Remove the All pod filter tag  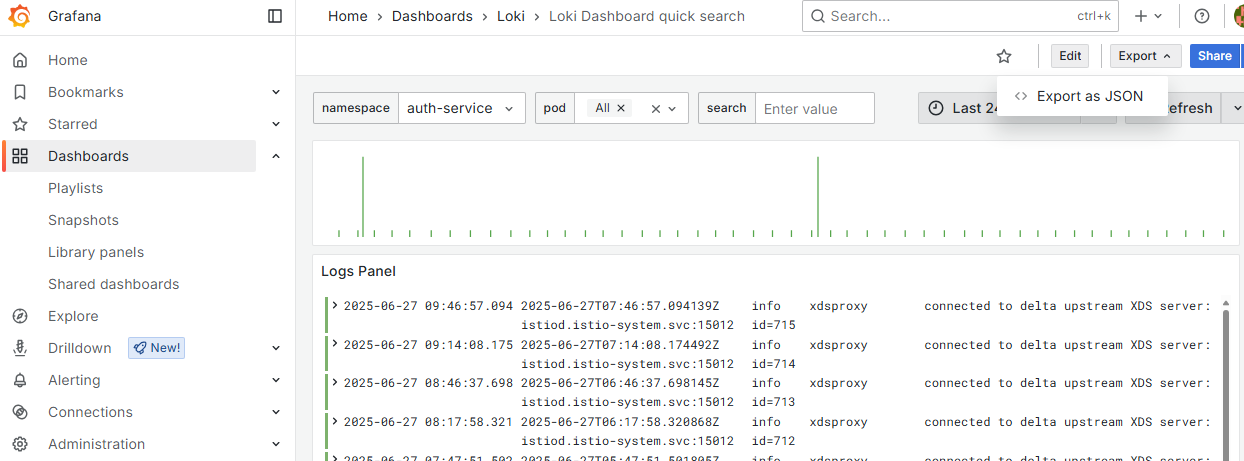(x=621, y=108)
